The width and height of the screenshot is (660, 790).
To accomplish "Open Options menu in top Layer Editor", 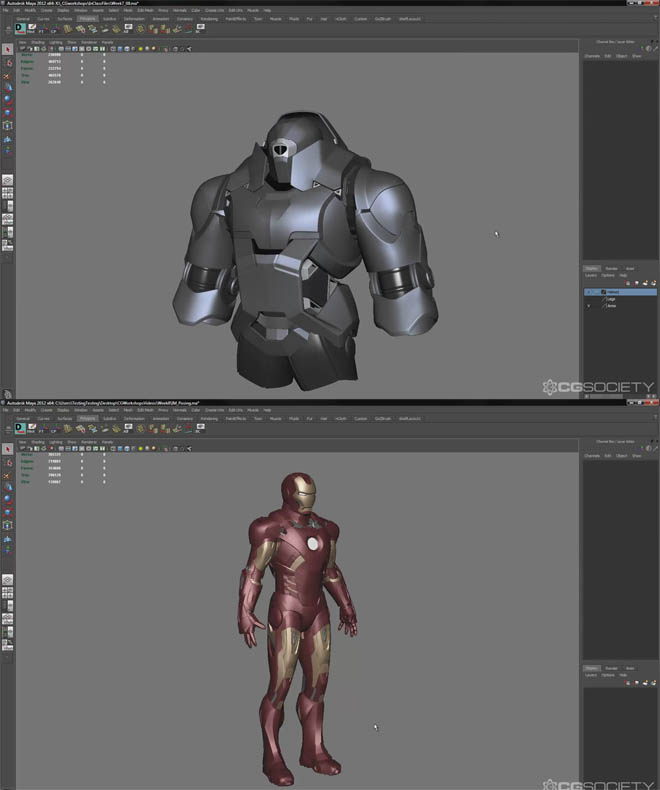I will pyautogui.click(x=608, y=276).
